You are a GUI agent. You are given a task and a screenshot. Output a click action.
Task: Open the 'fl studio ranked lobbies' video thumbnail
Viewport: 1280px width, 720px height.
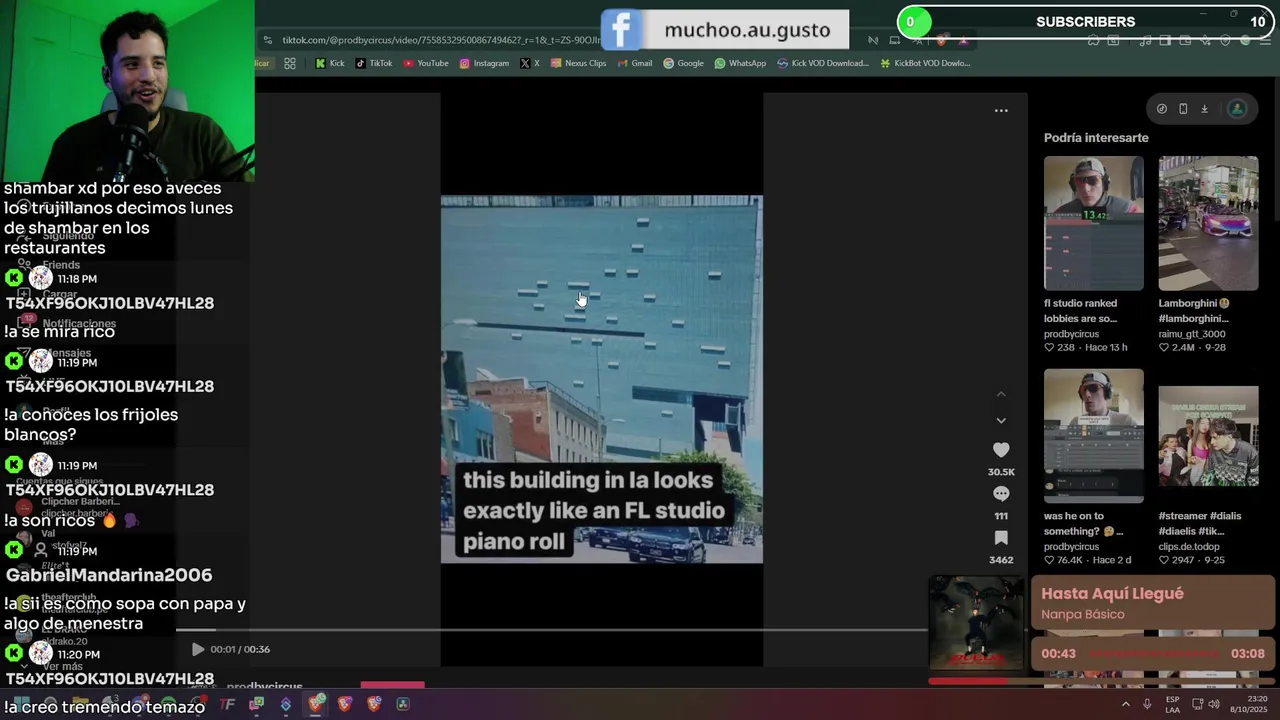point(1094,223)
